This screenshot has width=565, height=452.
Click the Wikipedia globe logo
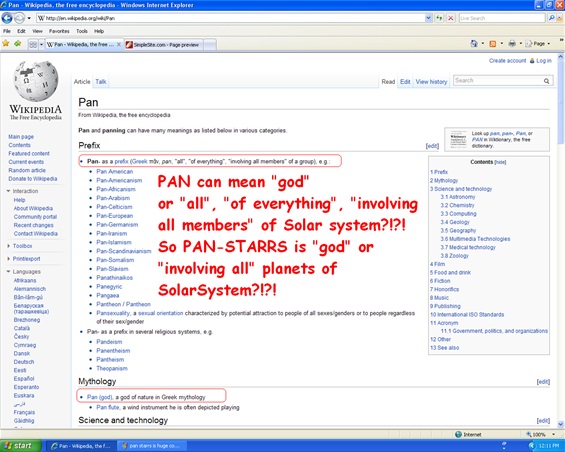35,81
